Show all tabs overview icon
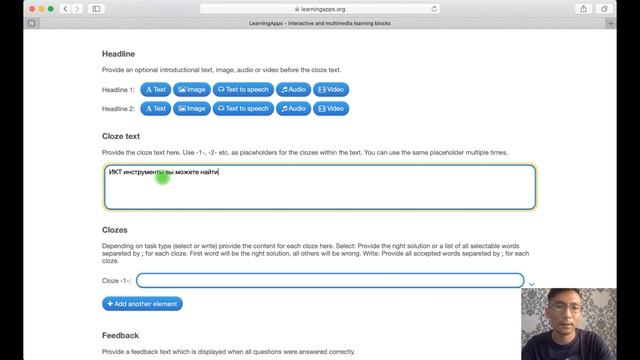The width and height of the screenshot is (640, 360). point(604,9)
